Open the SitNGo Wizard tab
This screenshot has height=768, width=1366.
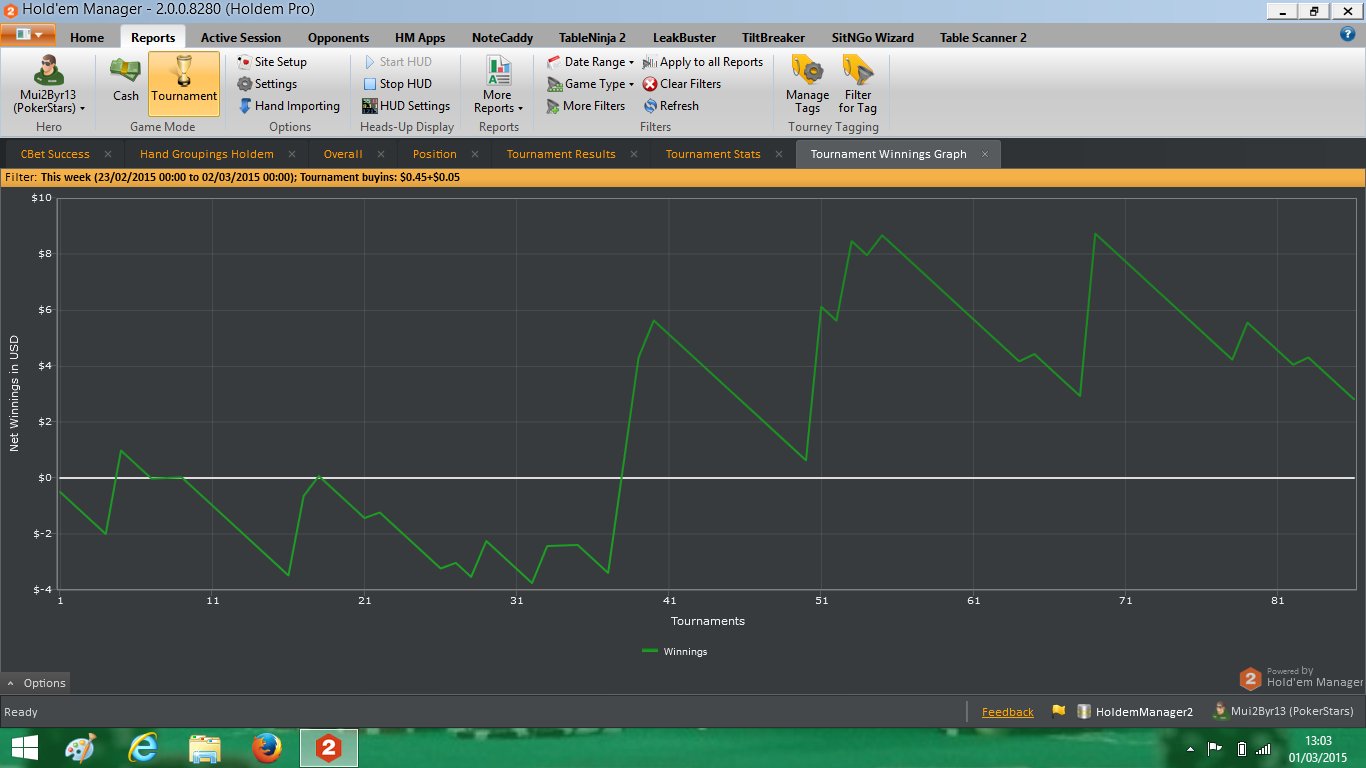point(872,38)
